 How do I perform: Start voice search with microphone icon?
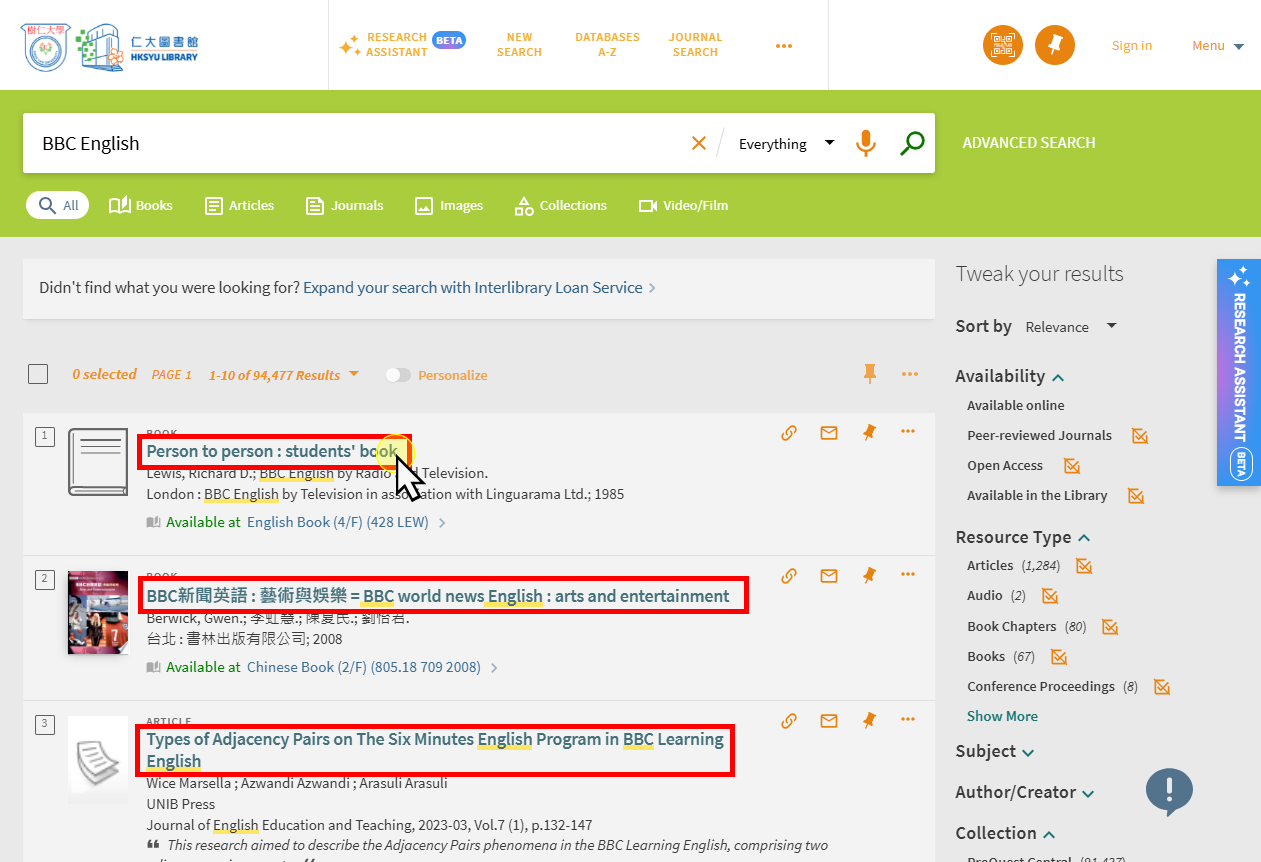(866, 144)
